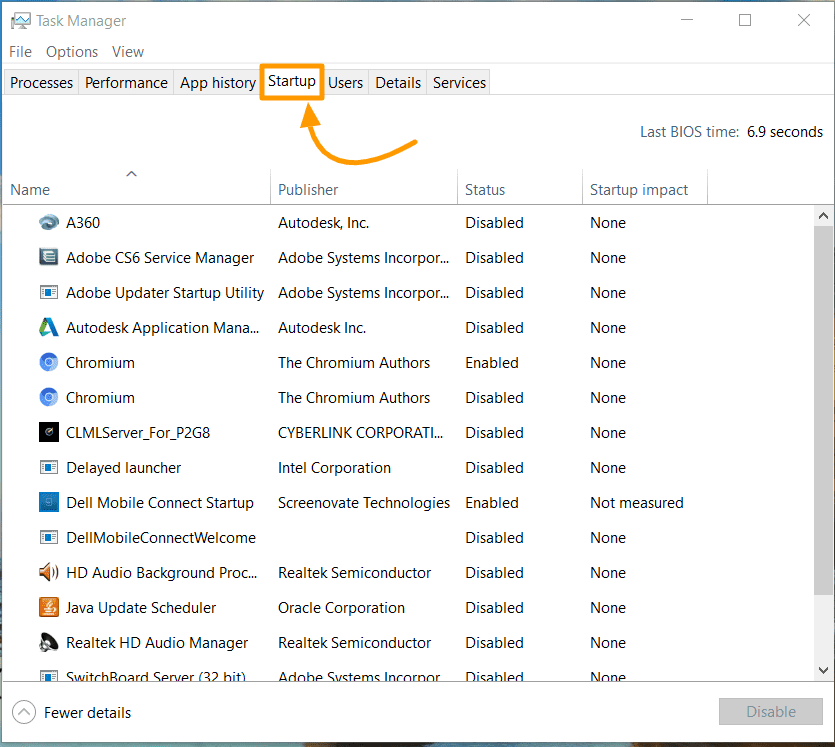Viewport: 835px width, 747px height.
Task: Sort the list by Name column
Action: pos(137,187)
